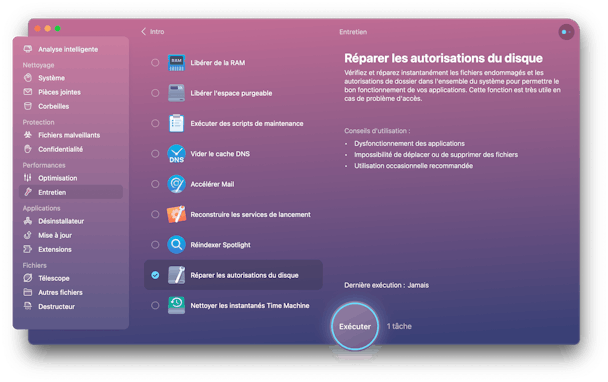The image size is (608, 382).
Task: Click the launch services rebuild icon
Action: 176,214
